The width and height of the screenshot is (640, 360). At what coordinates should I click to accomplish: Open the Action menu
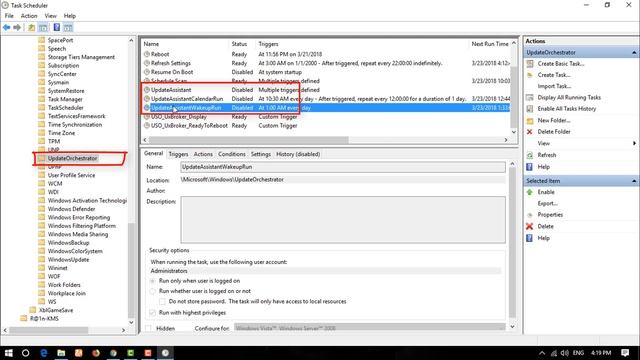(x=29, y=16)
